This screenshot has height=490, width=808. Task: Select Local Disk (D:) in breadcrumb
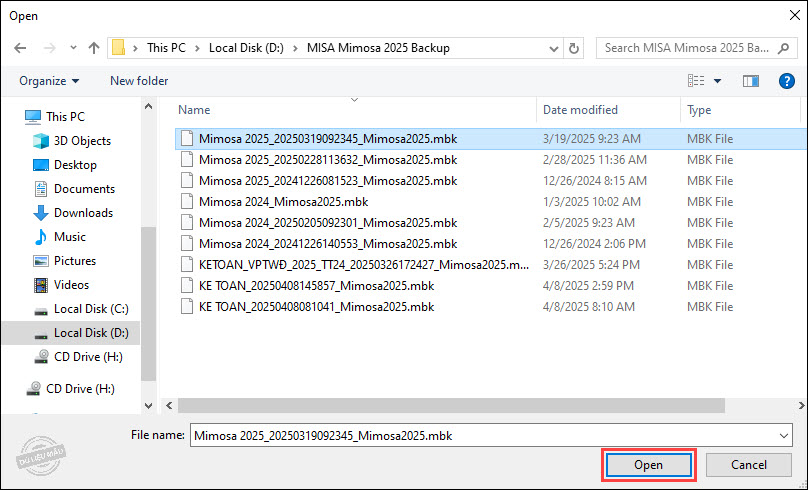click(x=246, y=48)
